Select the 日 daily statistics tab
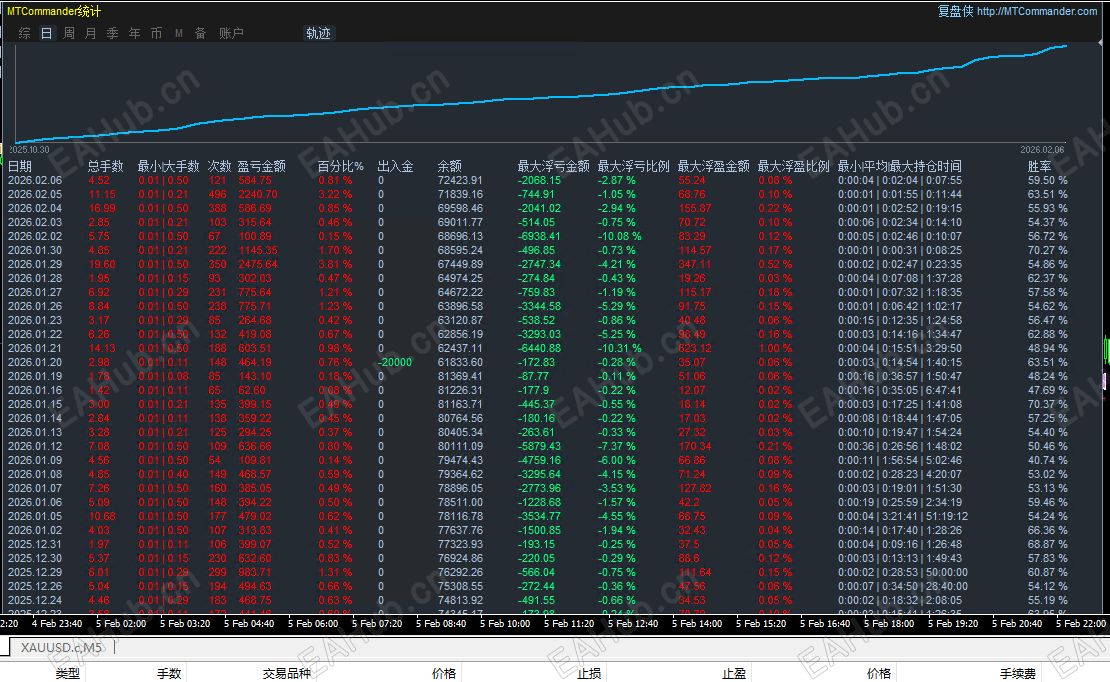The image size is (1110, 682). (47, 33)
